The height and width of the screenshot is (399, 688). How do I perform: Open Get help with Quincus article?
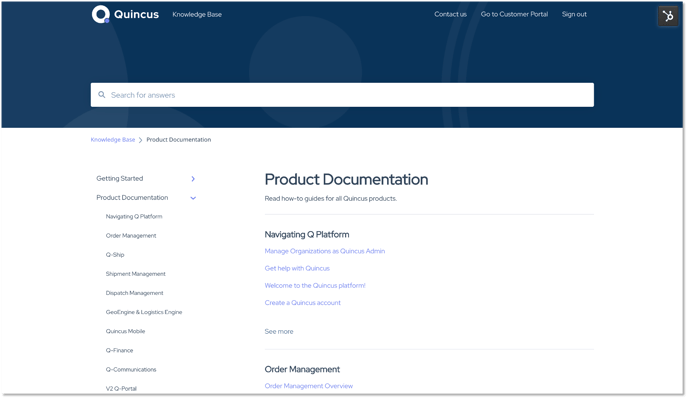click(x=297, y=268)
